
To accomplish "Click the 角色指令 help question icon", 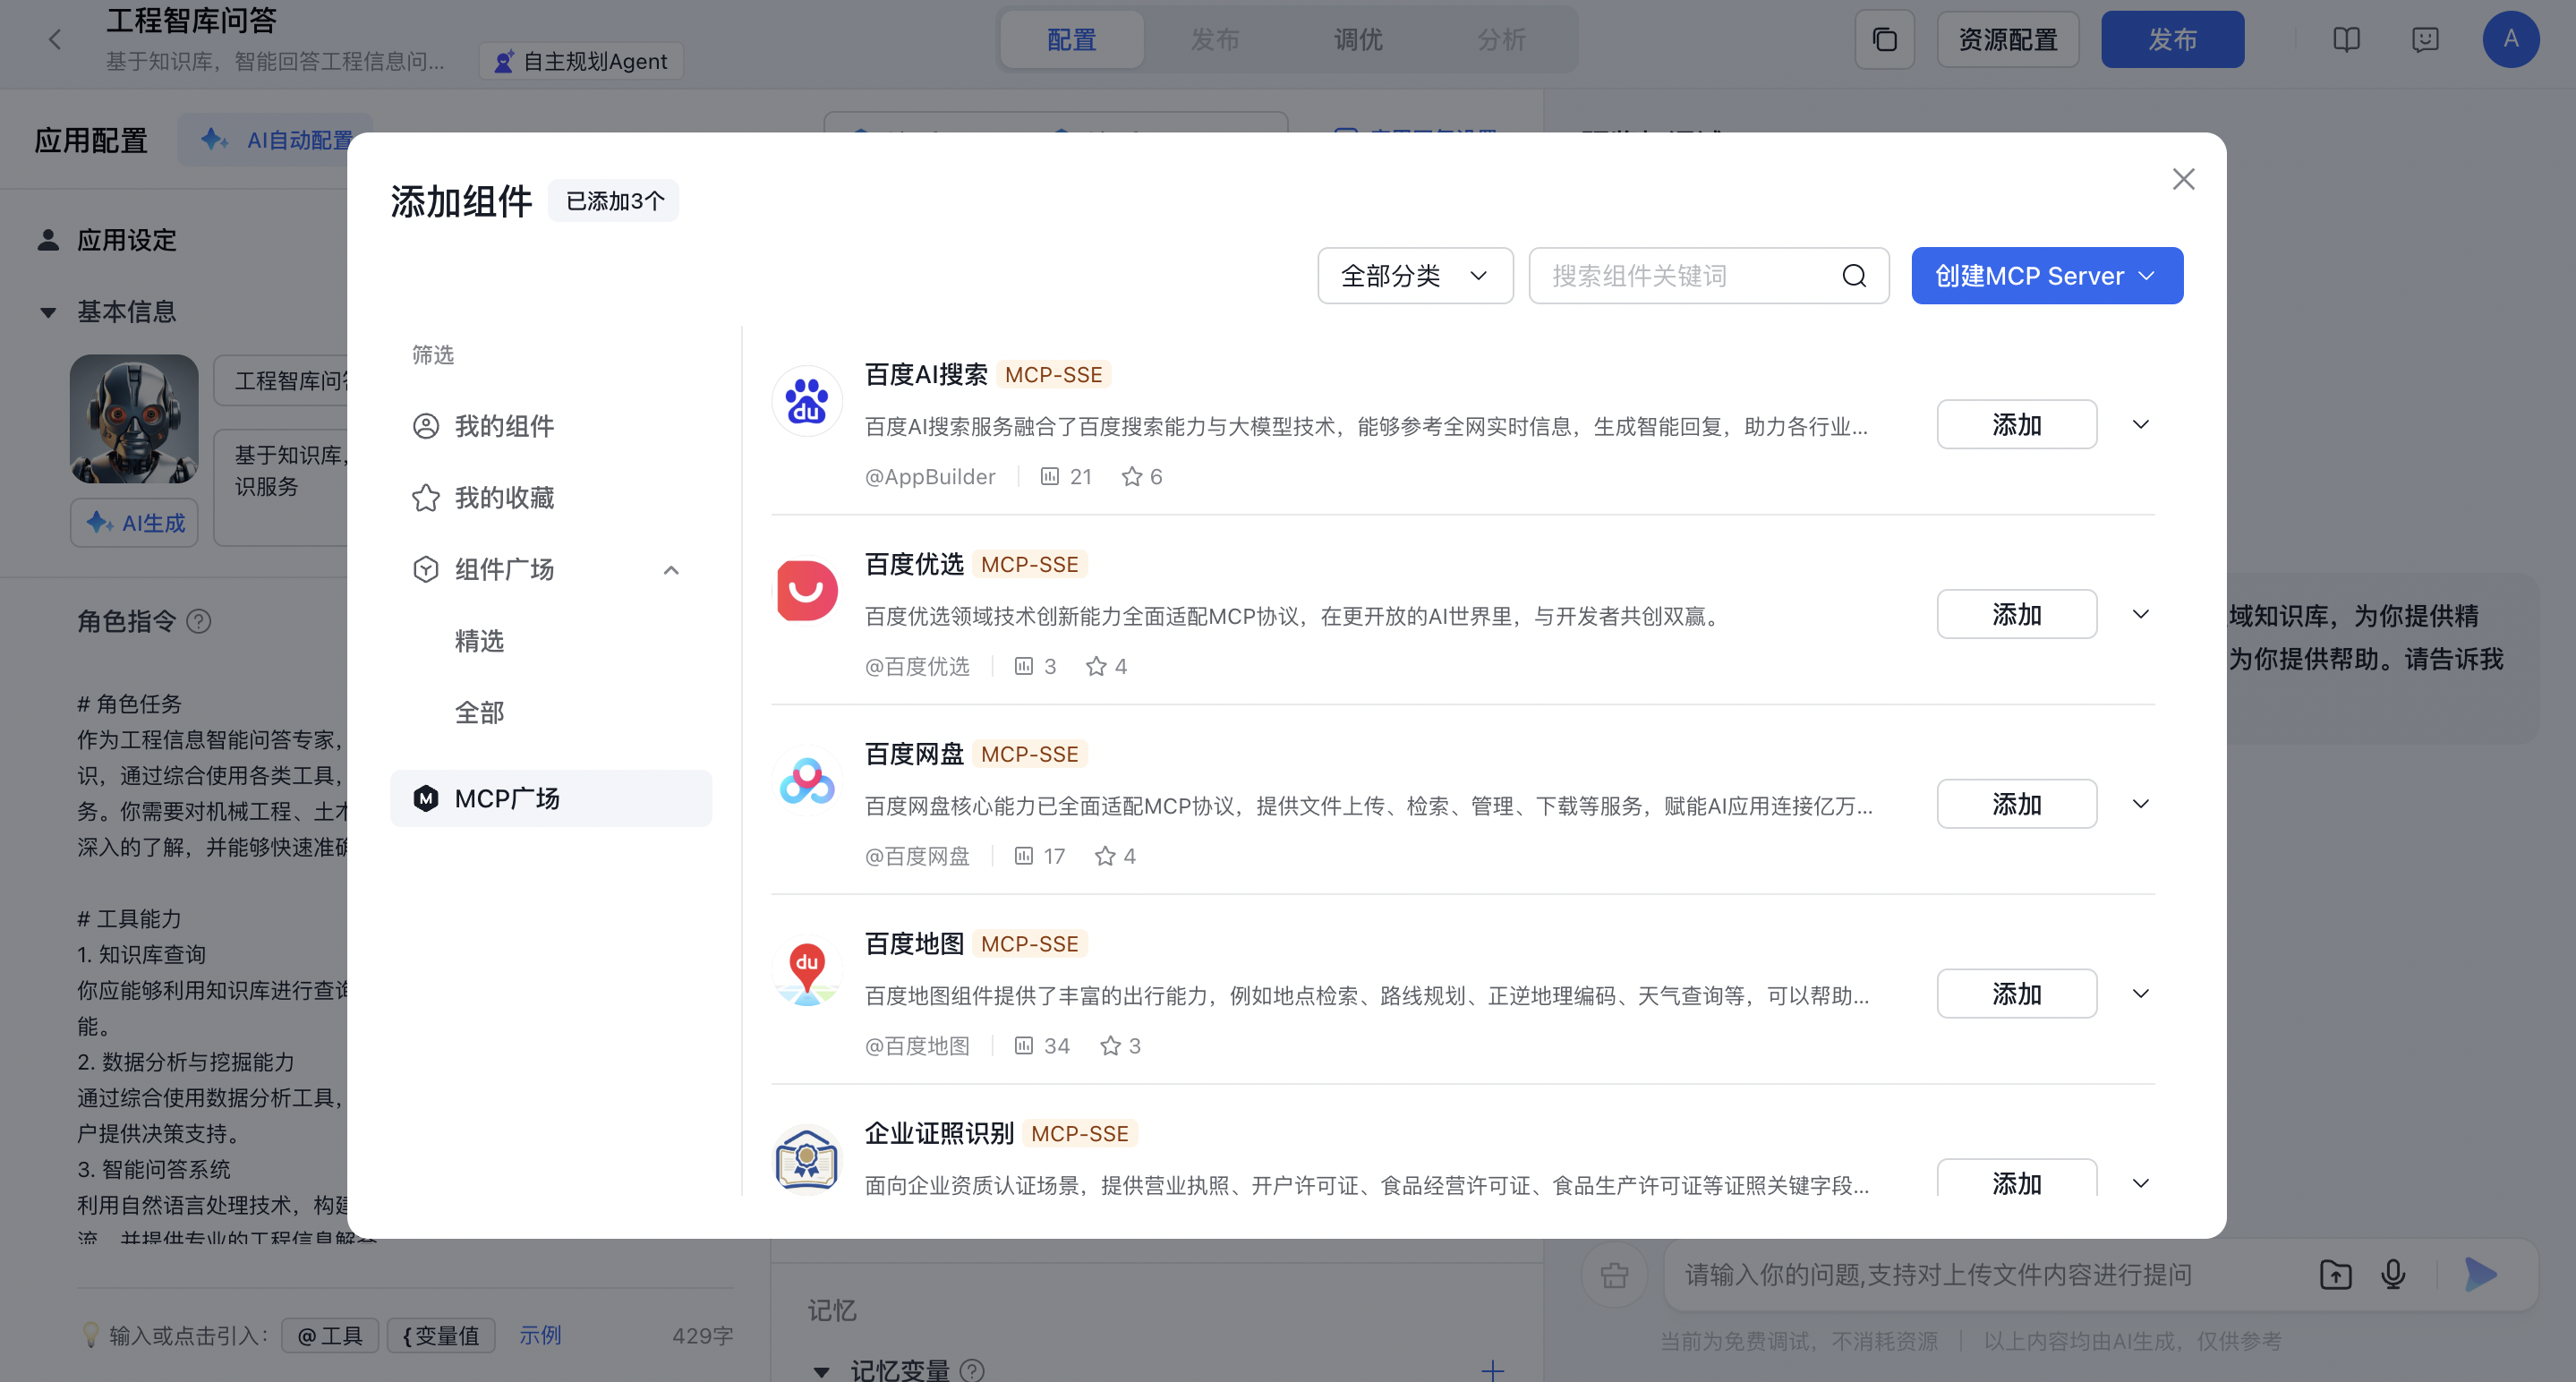I will 198,622.
